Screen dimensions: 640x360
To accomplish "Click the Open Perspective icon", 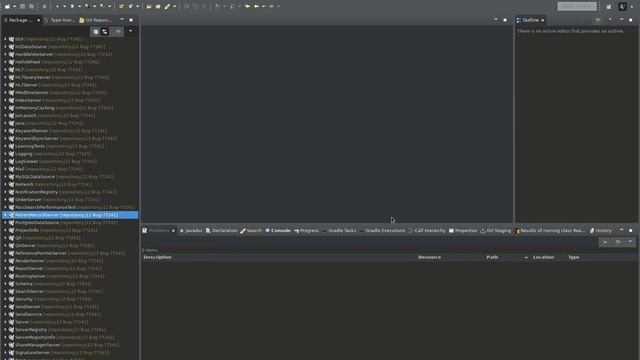I will (x=609, y=7).
